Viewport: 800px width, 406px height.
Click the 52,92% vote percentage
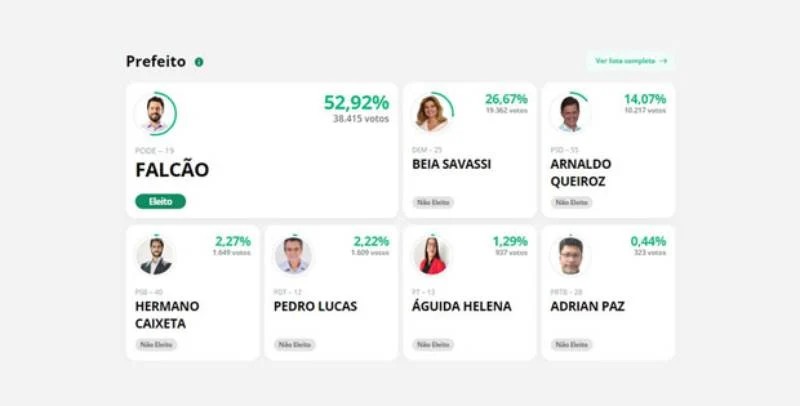pos(357,103)
